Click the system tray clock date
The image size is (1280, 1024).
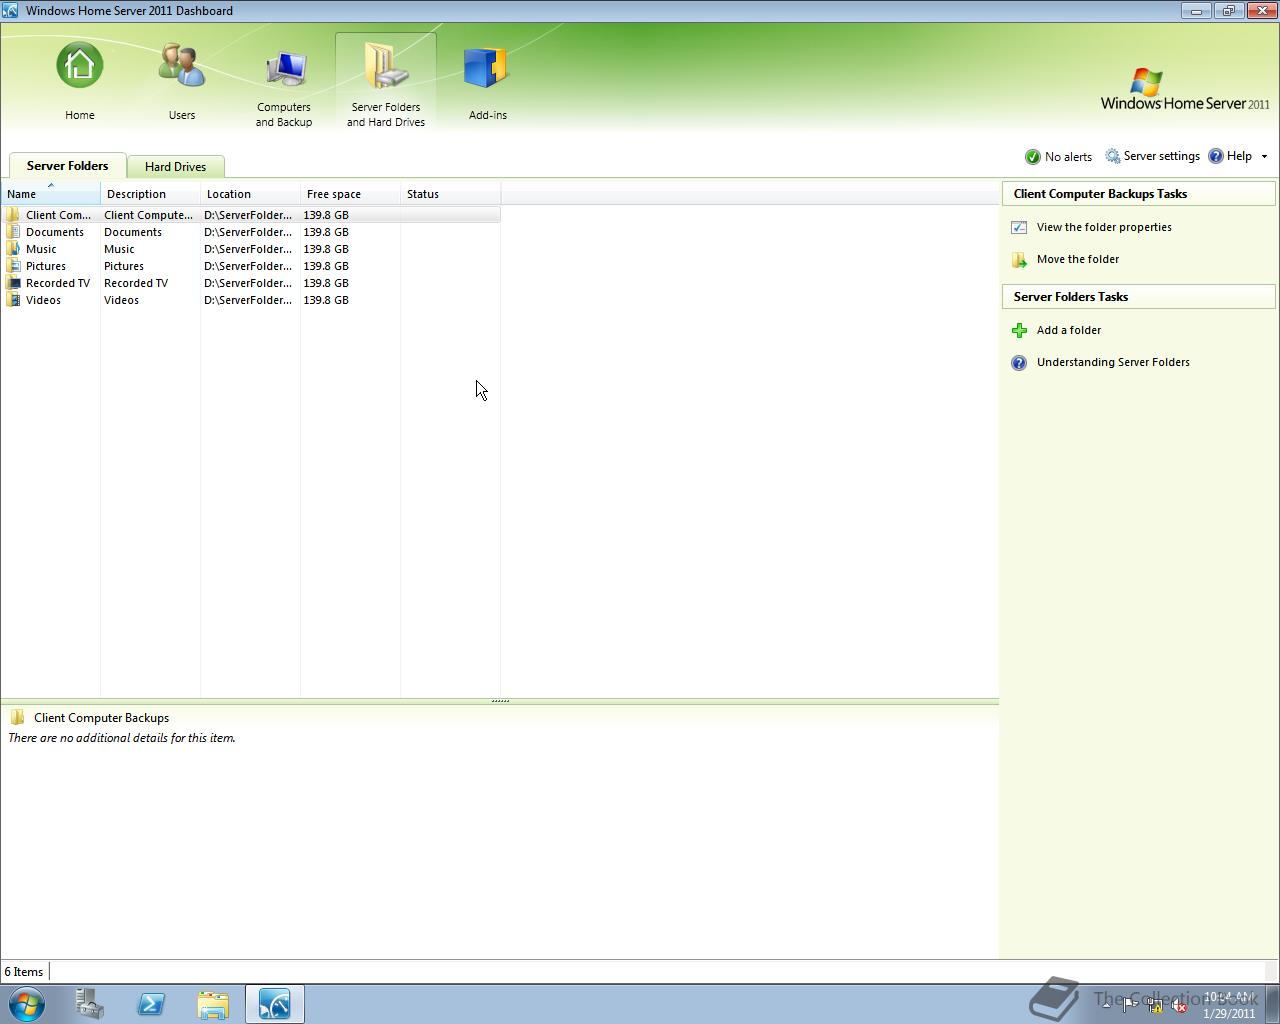pyautogui.click(x=1229, y=1013)
